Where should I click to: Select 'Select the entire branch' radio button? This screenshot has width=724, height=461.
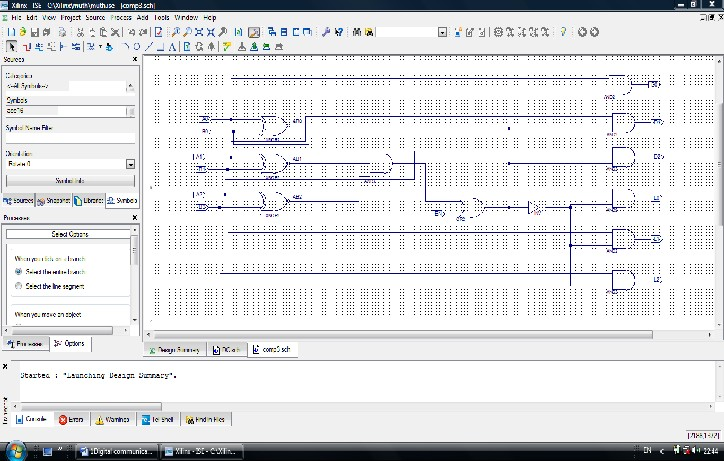18,272
